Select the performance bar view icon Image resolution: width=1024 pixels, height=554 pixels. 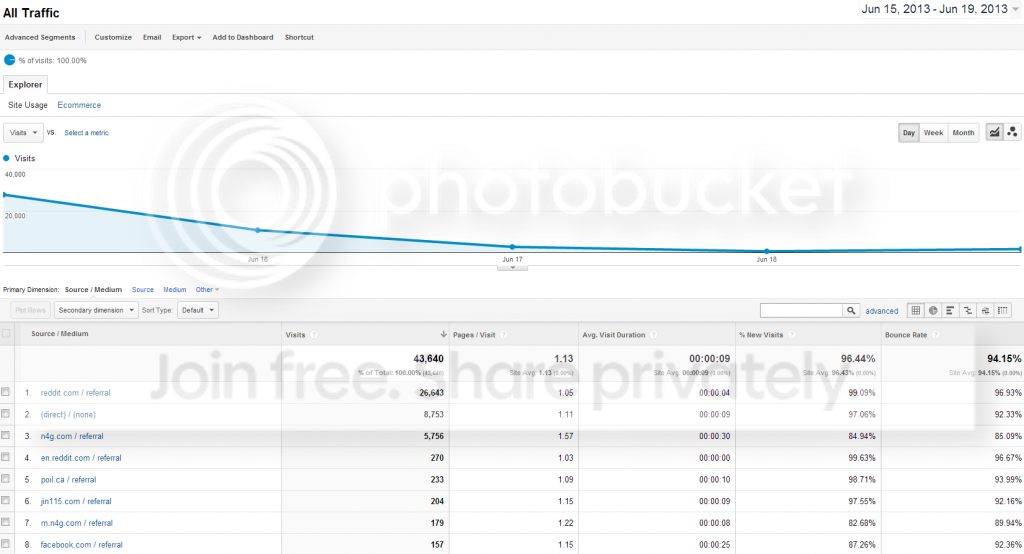coord(950,311)
